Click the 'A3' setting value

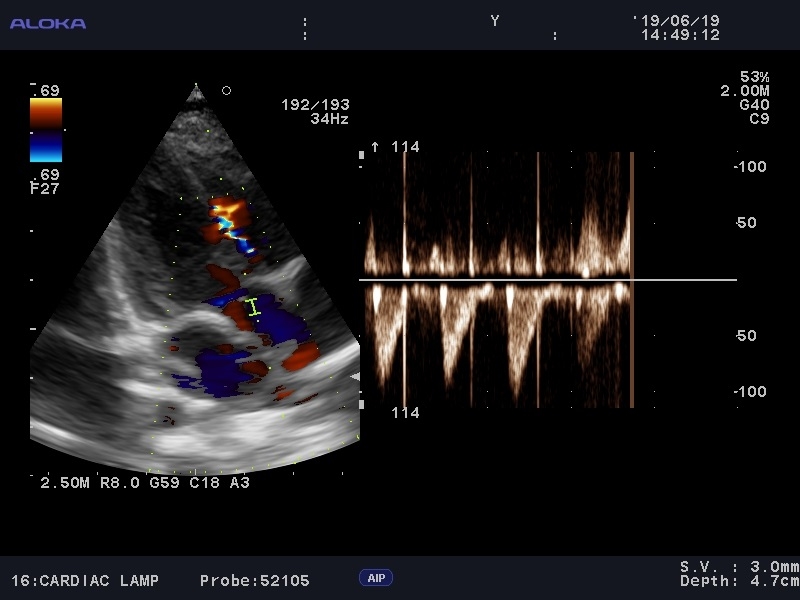click(x=239, y=482)
